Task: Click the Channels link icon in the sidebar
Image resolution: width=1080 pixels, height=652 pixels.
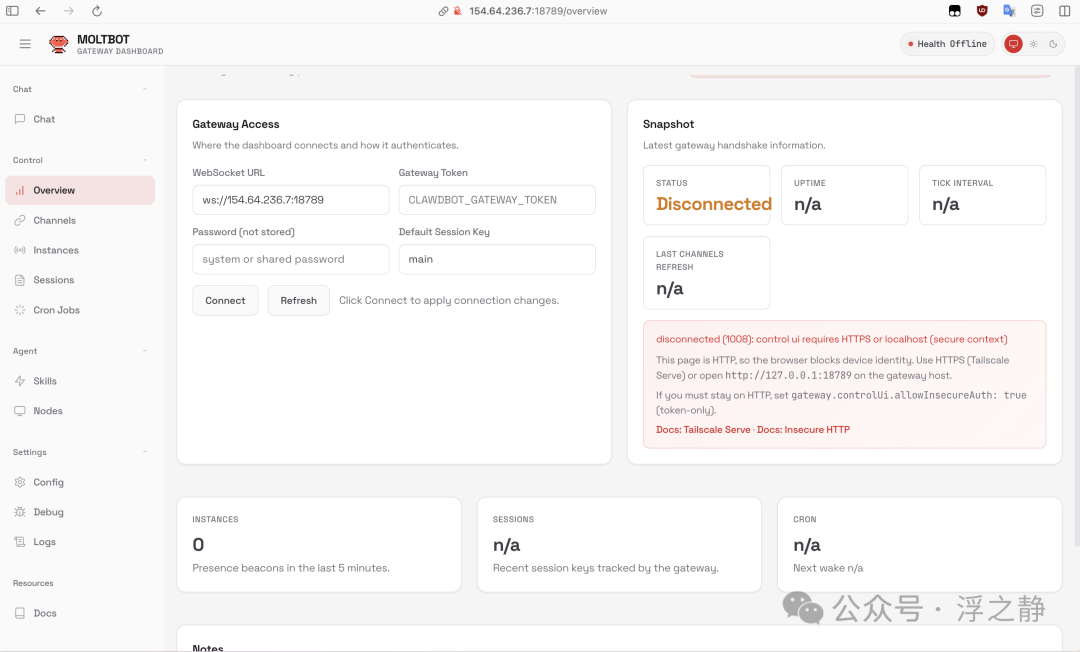Action: (20, 220)
